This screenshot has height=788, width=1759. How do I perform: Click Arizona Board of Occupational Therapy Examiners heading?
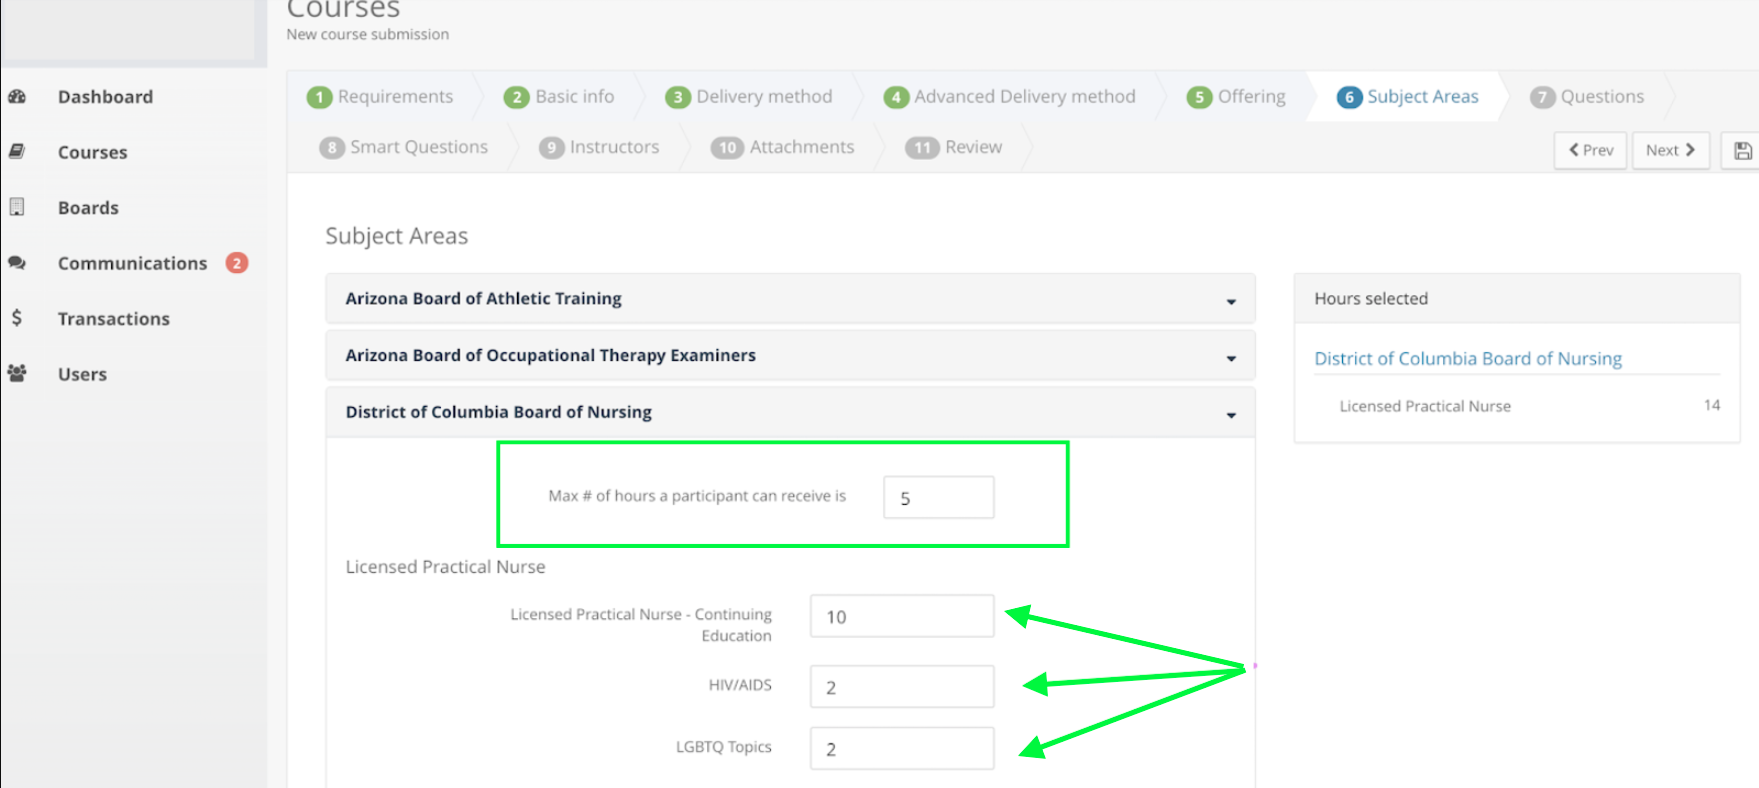coord(550,355)
